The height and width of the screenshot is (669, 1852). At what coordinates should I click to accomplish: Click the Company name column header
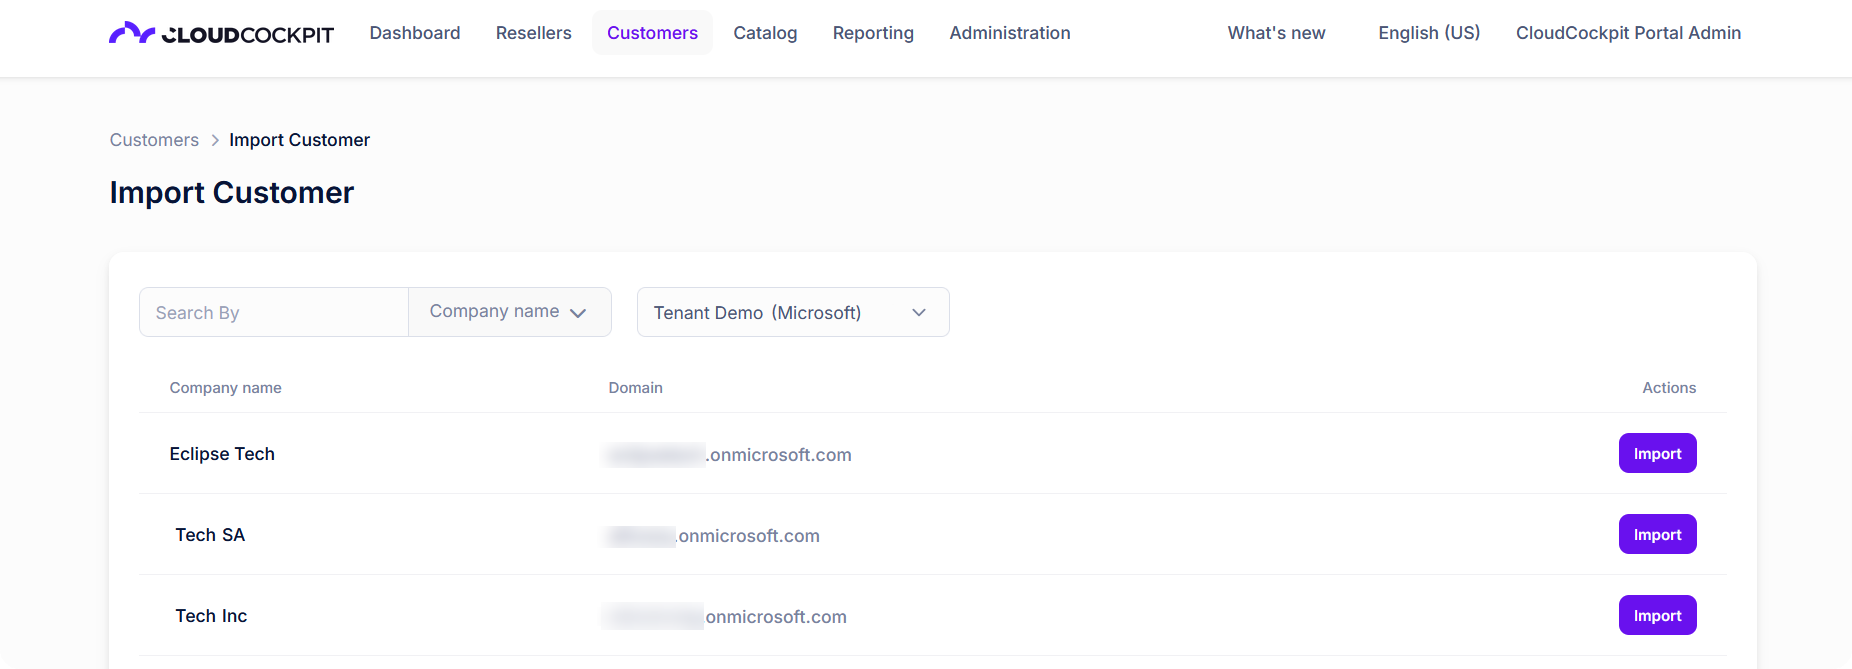pos(225,388)
